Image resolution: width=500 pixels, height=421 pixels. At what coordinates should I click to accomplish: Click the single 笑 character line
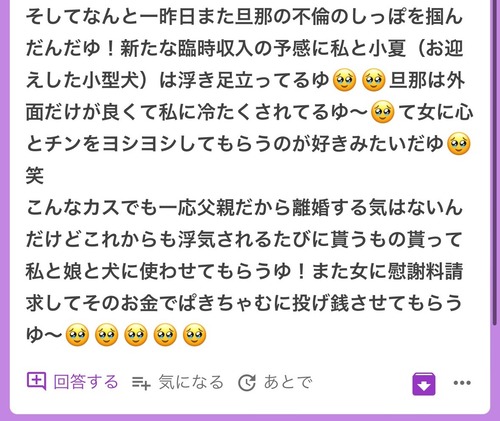[35, 176]
